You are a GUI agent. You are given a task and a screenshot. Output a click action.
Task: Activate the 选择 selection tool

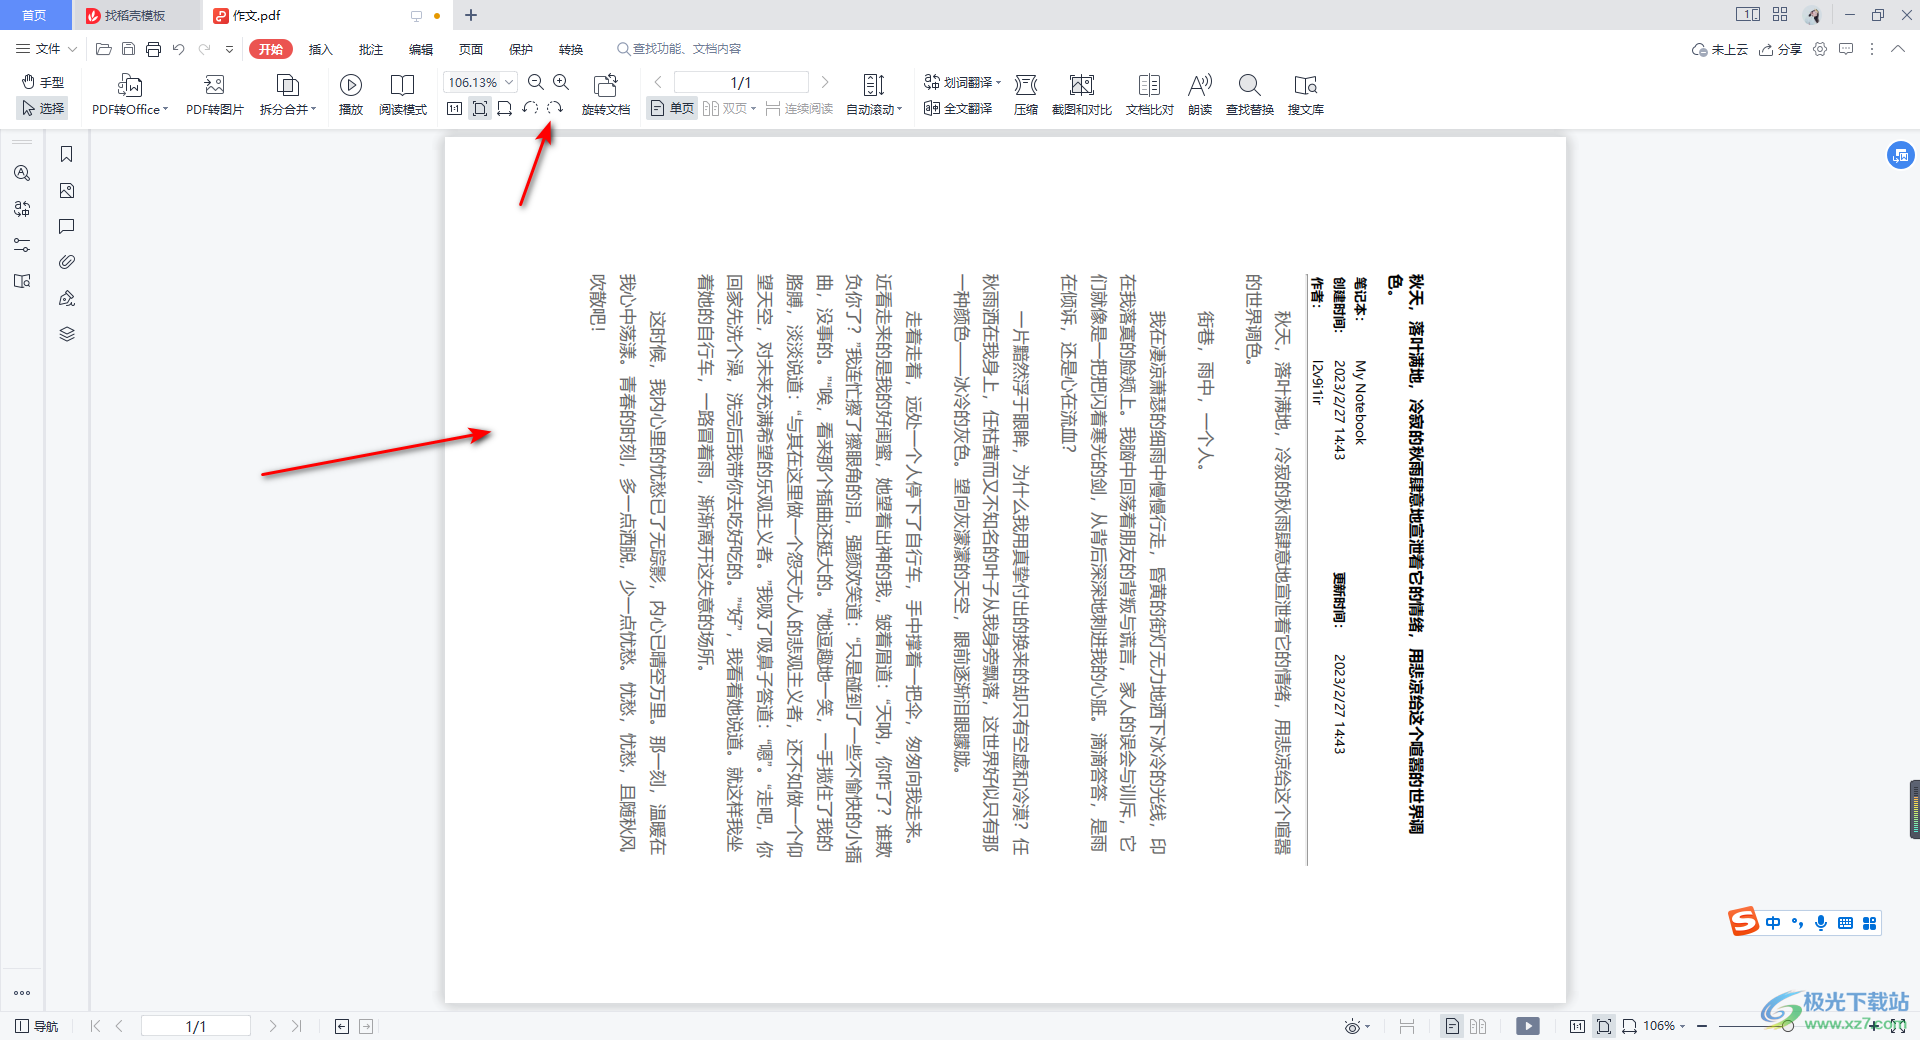pos(43,108)
